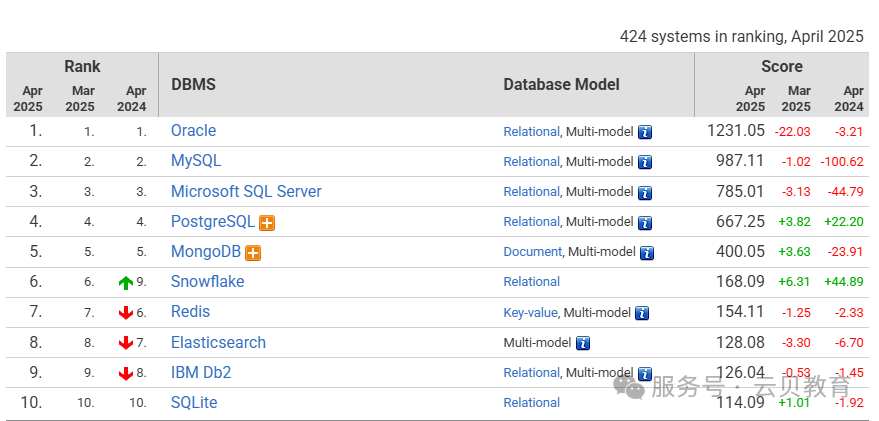879x421 pixels.
Task: Click the -23.91 value in MongoDB row
Action: pyautogui.click(x=845, y=252)
